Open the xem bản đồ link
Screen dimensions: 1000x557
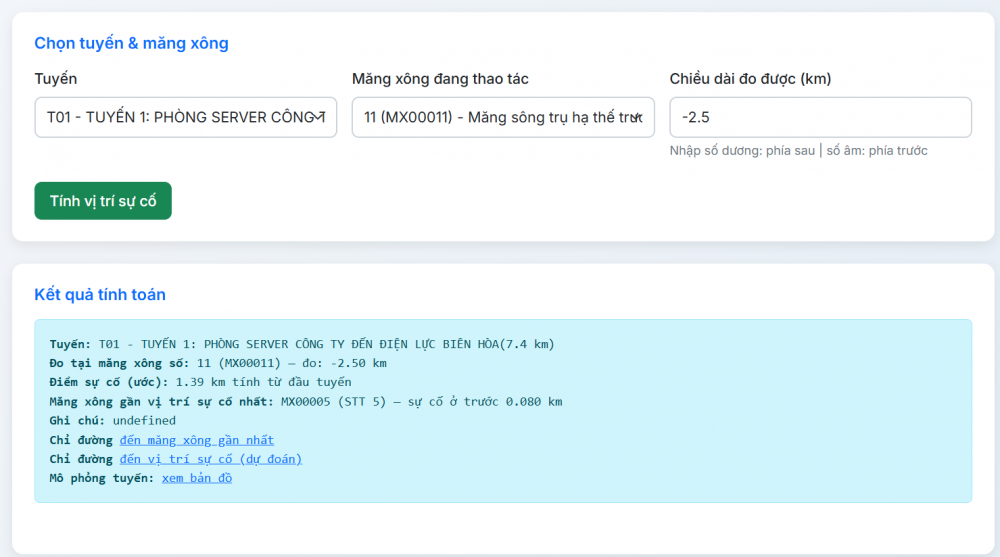(x=196, y=479)
